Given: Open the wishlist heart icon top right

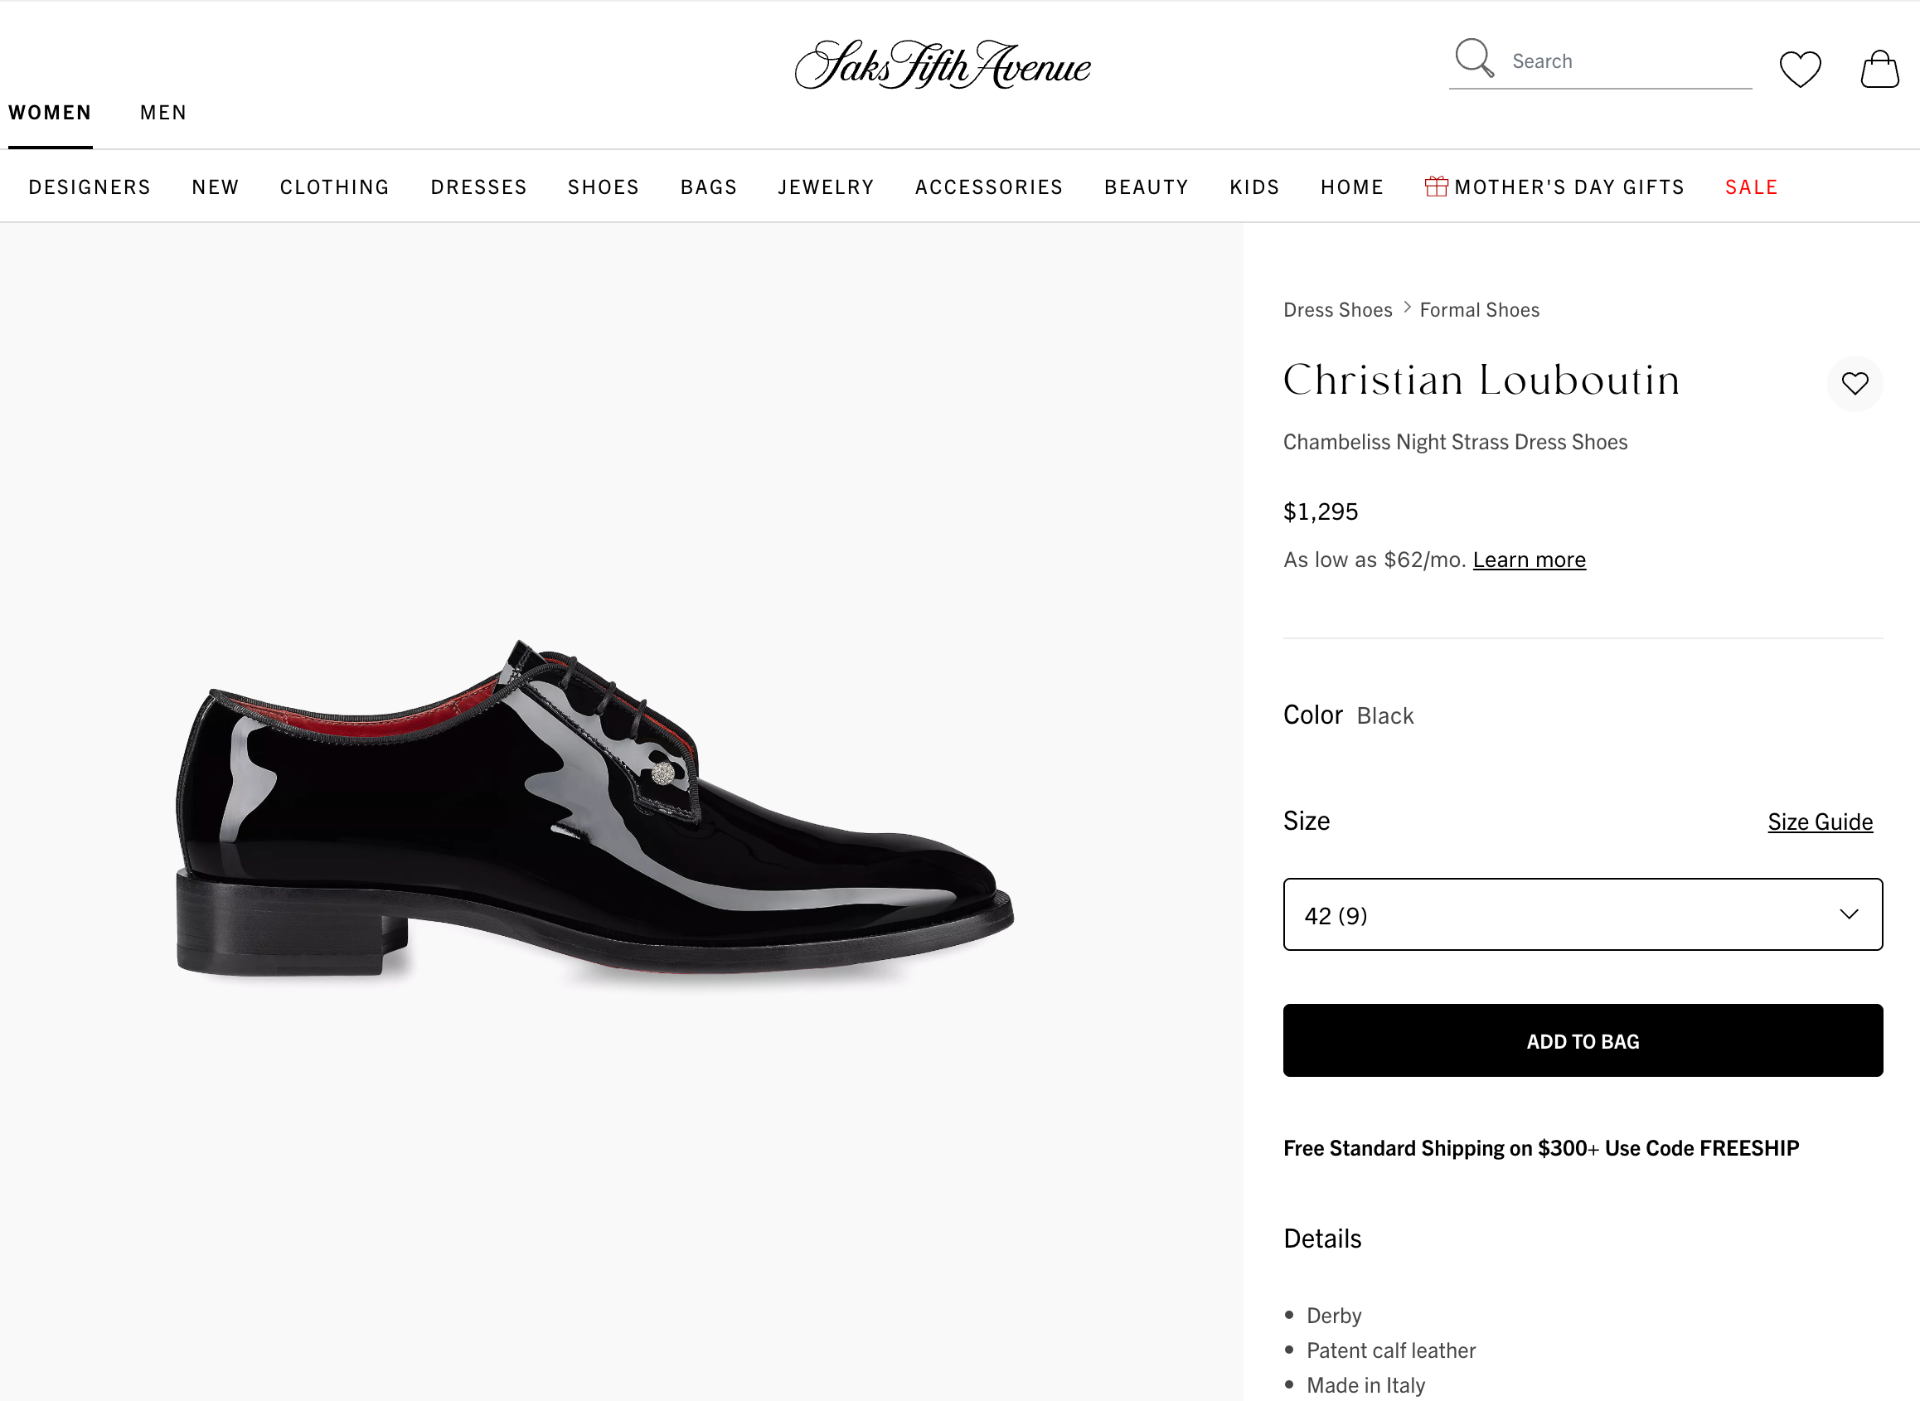Looking at the screenshot, I should tap(1800, 68).
